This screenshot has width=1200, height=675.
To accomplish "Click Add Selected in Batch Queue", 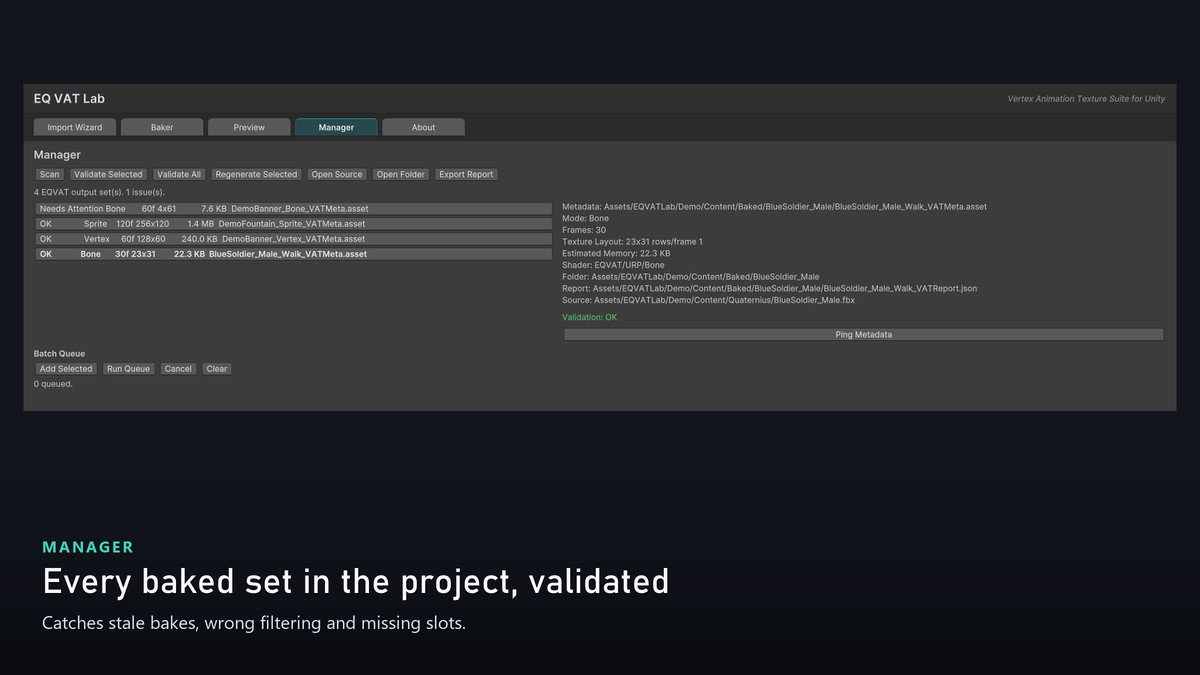I will pyautogui.click(x=66, y=369).
